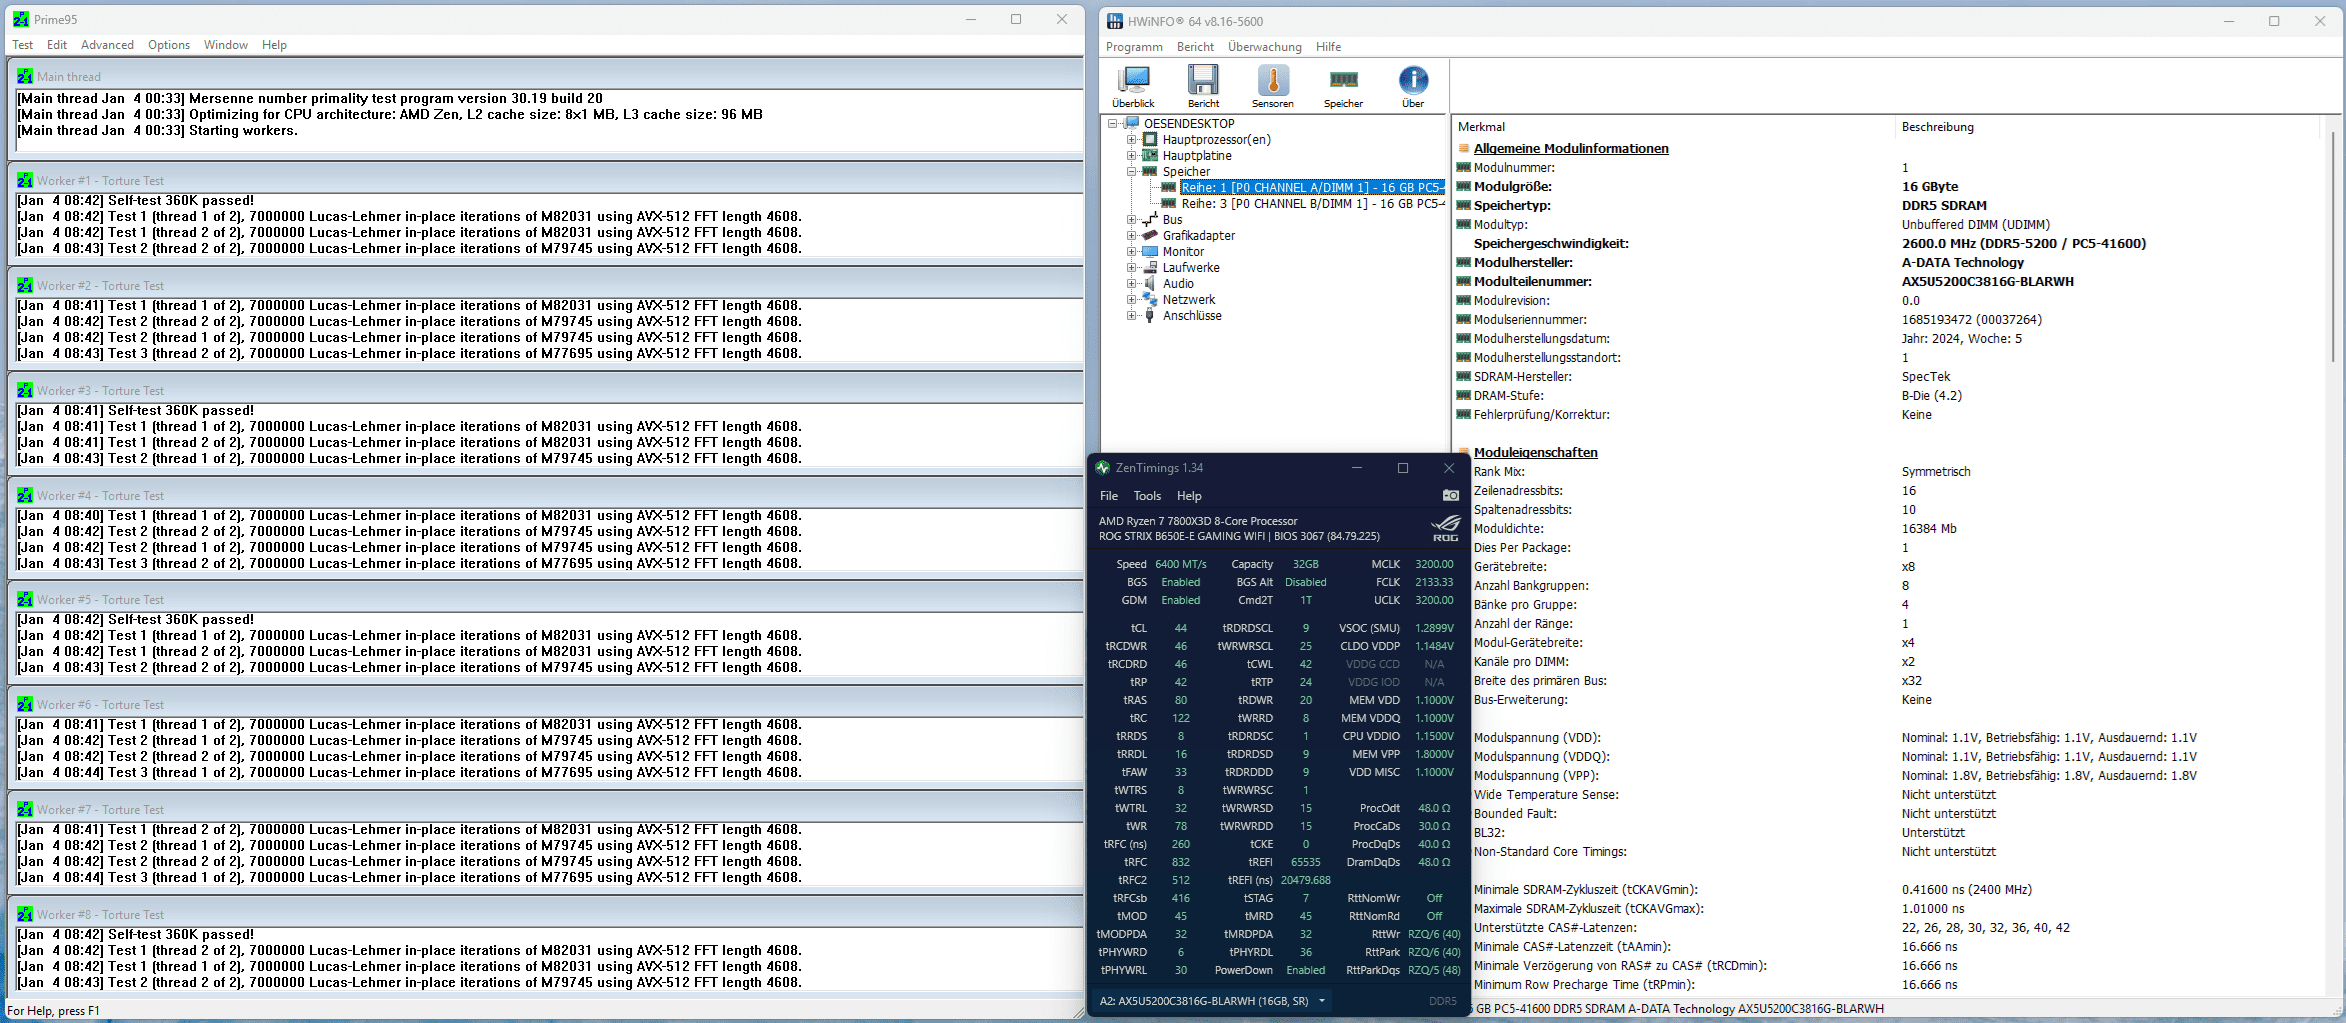This screenshot has height=1023, width=2346.
Task: Click the Moduleigenschaften section heading
Action: tap(1535, 453)
